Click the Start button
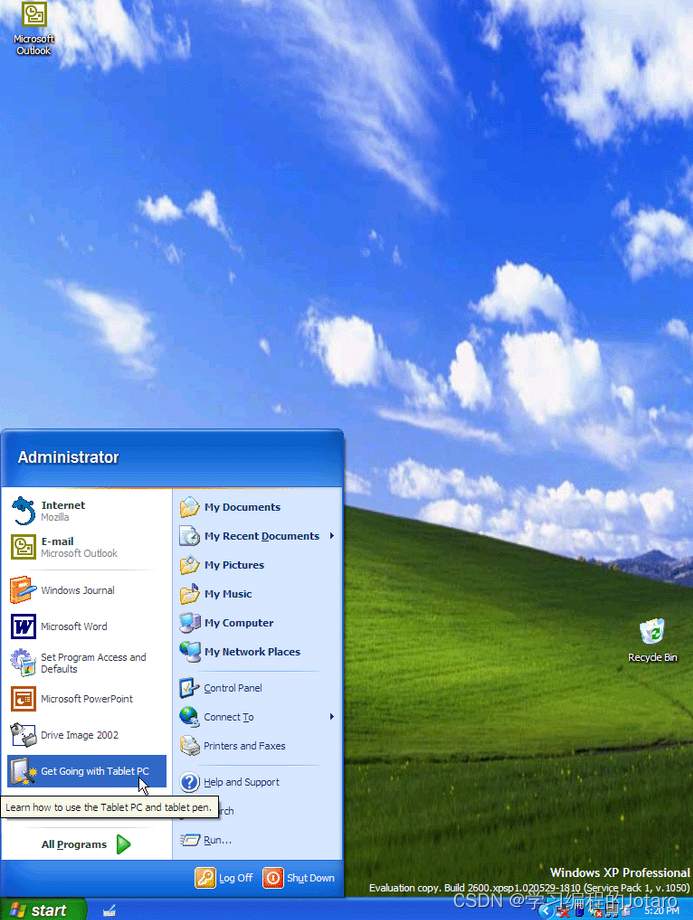Viewport: 693px width, 920px height. [42, 909]
